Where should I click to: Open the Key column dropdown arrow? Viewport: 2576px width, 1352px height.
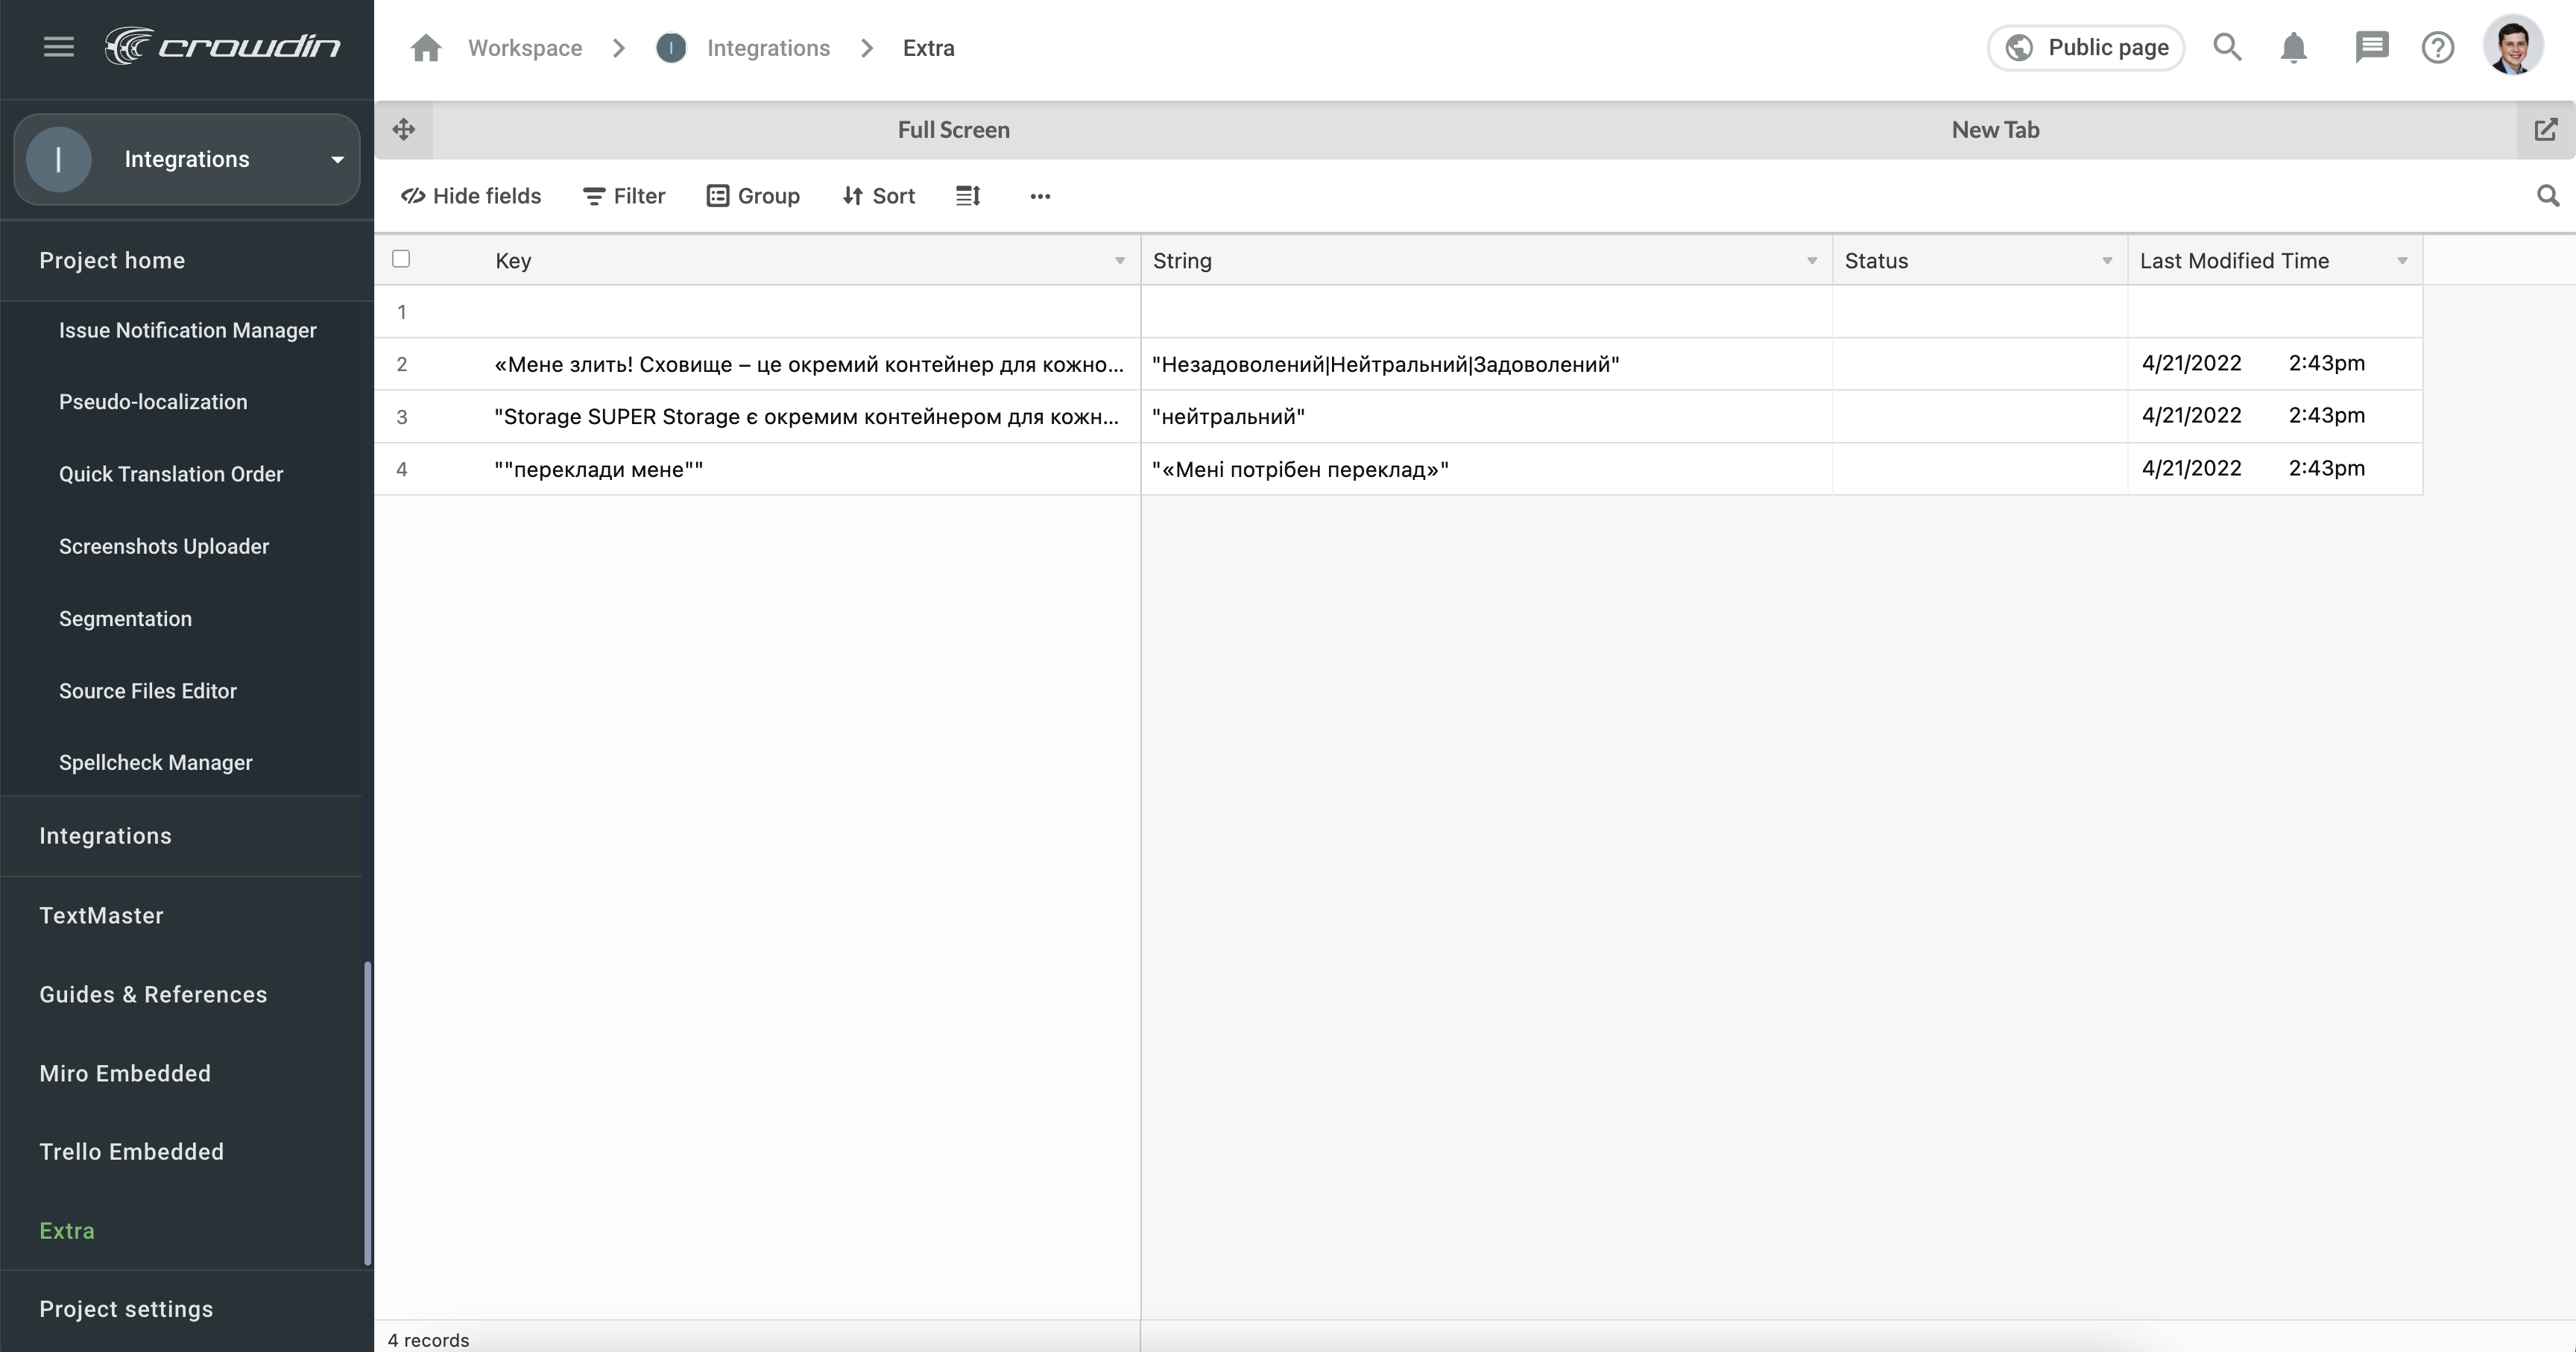[x=1120, y=261]
